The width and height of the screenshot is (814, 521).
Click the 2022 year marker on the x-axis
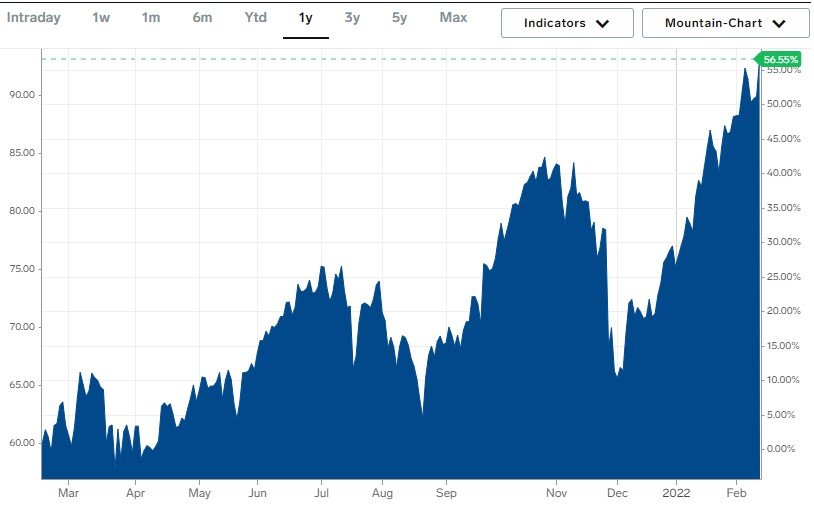tap(677, 493)
